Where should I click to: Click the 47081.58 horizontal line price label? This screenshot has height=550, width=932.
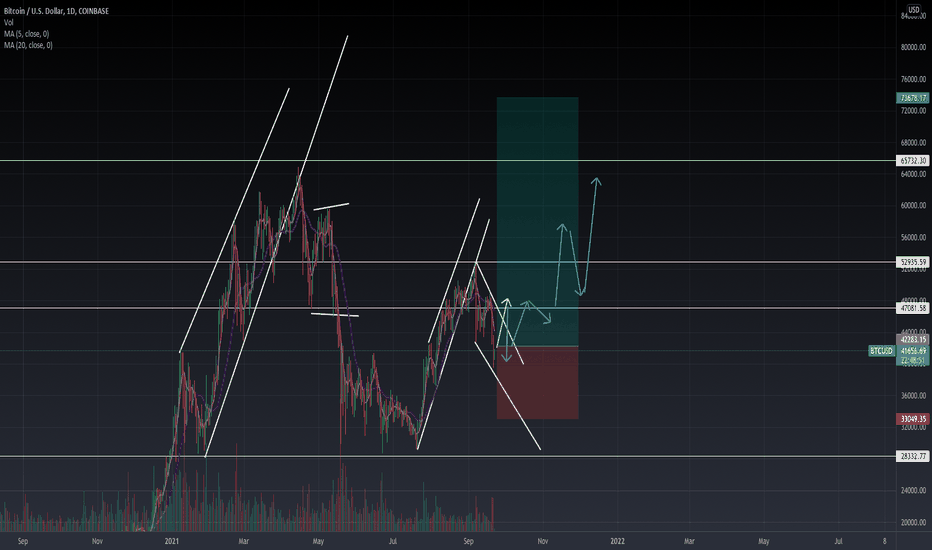[912, 308]
